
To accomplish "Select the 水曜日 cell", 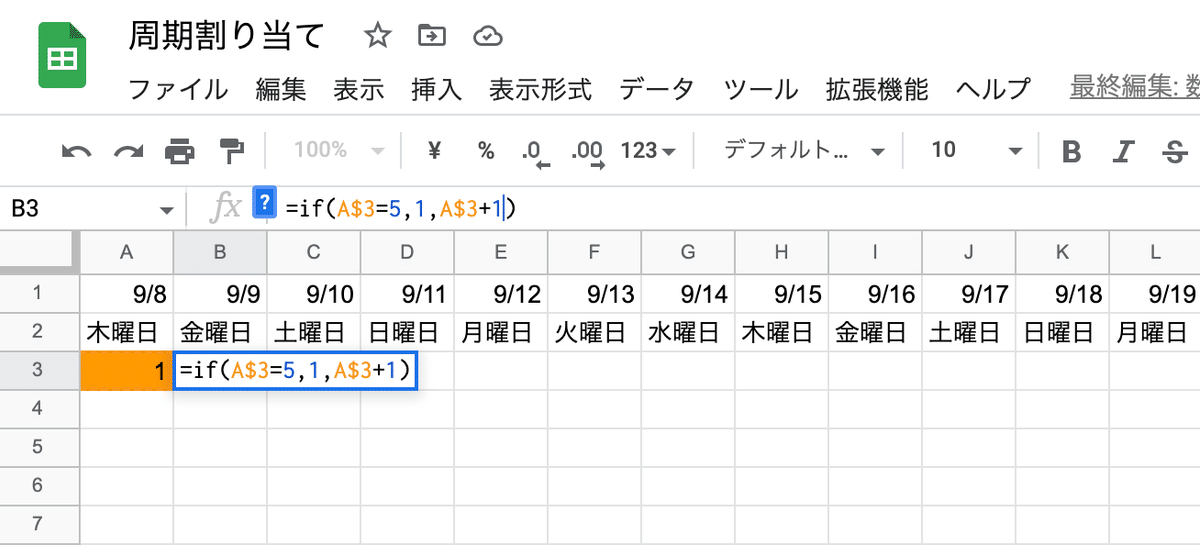I will 688,332.
